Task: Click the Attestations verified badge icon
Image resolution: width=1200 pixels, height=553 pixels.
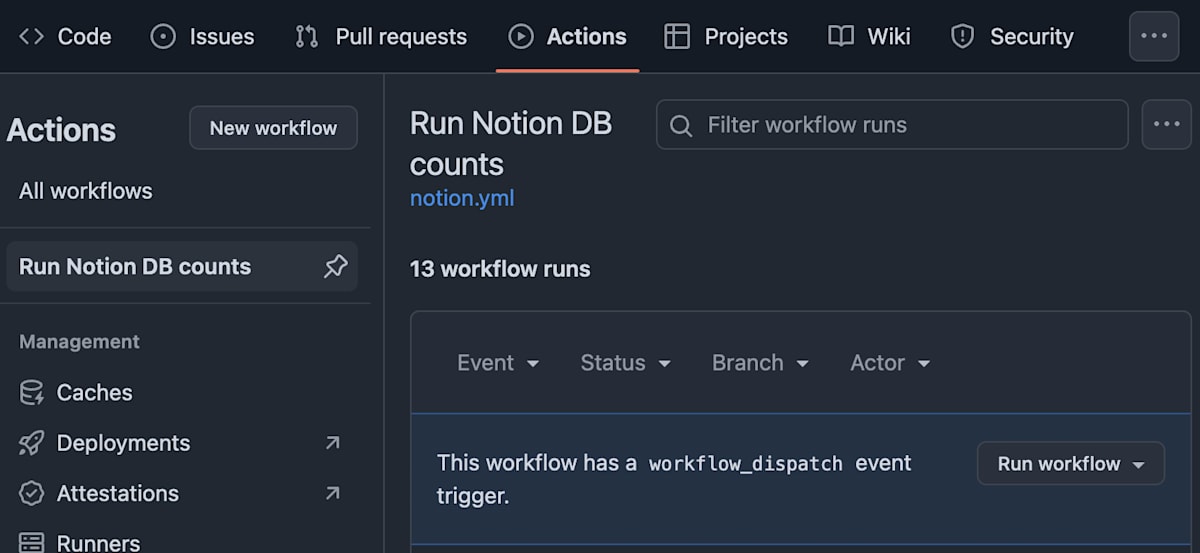Action: click(32, 493)
